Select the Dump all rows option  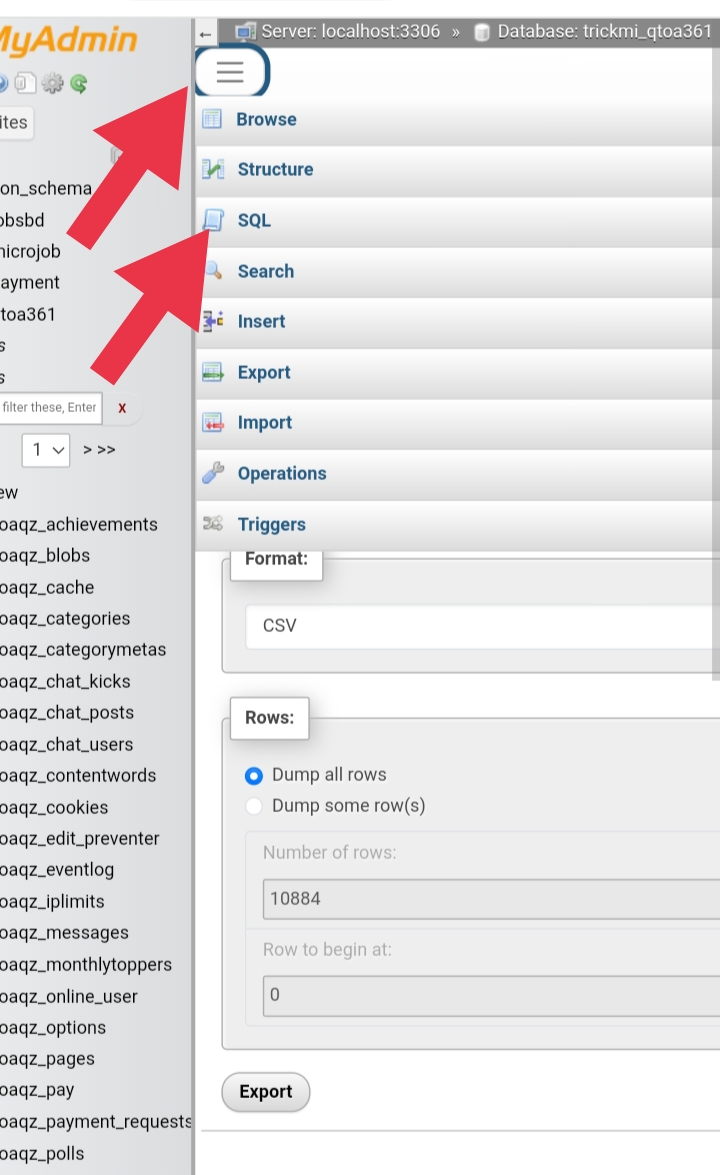(254, 775)
